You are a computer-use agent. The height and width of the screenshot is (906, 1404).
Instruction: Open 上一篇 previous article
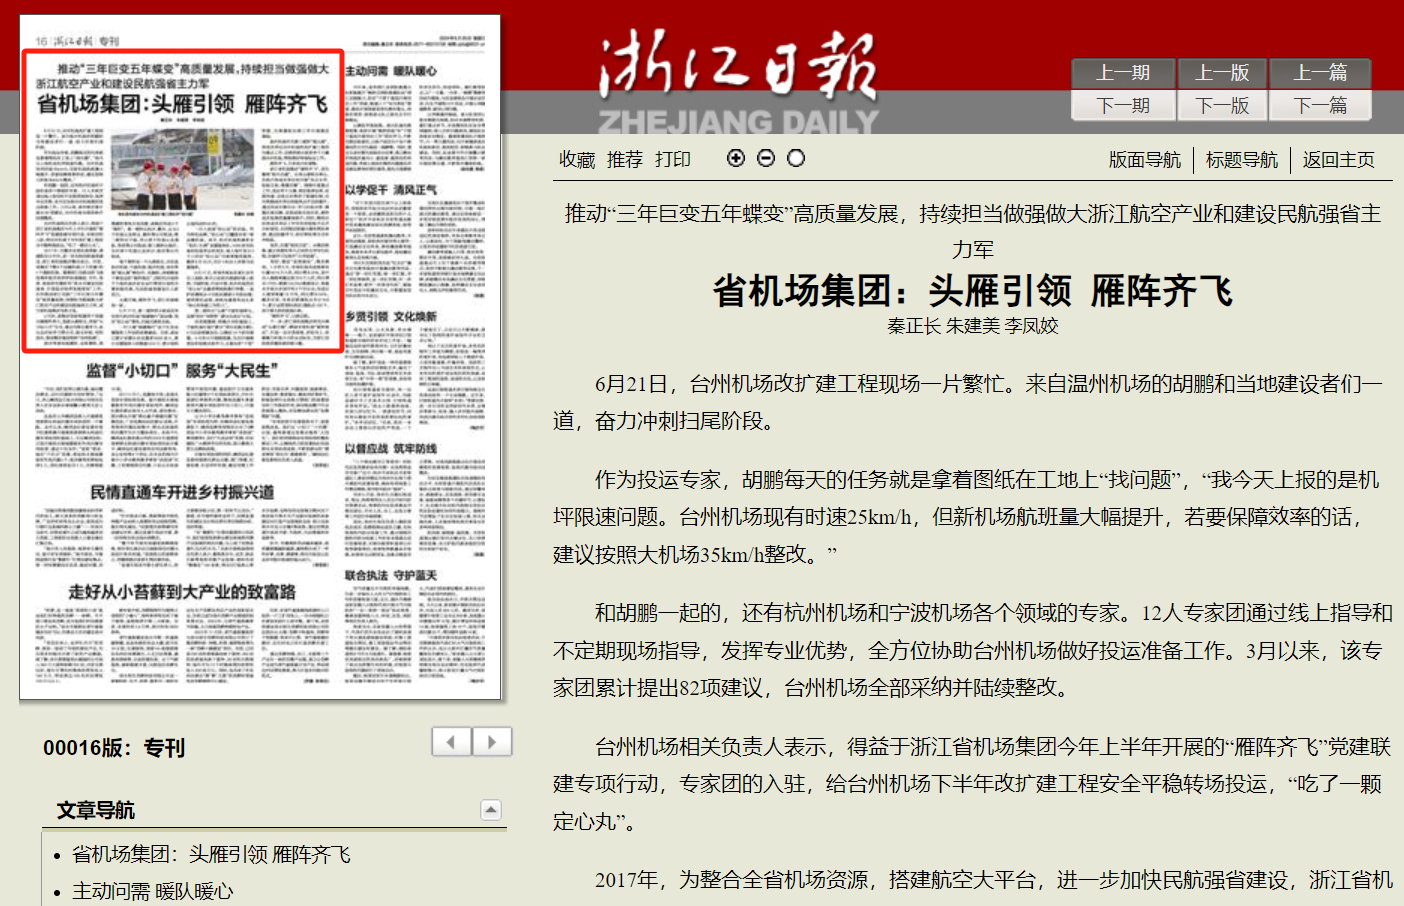click(x=1320, y=73)
